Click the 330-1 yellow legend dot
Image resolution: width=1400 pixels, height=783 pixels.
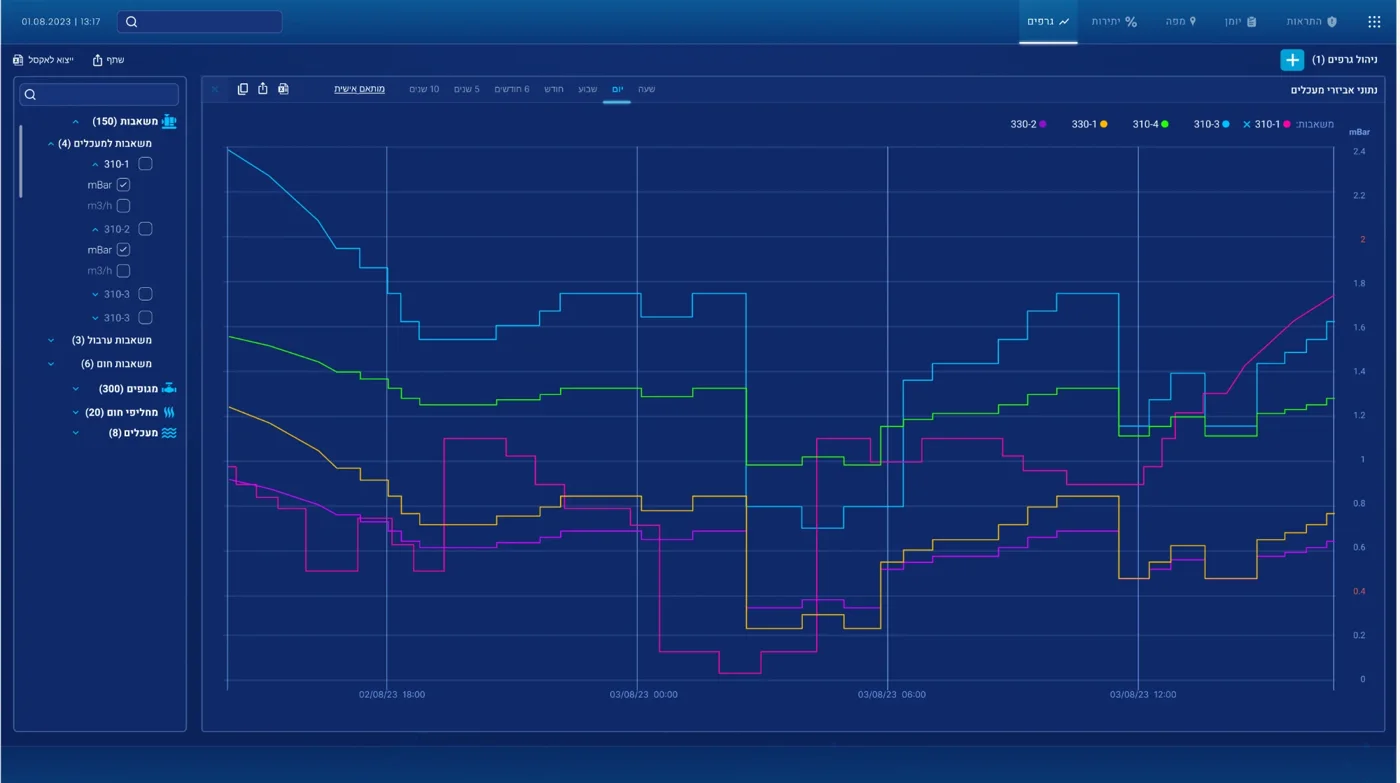(1104, 125)
